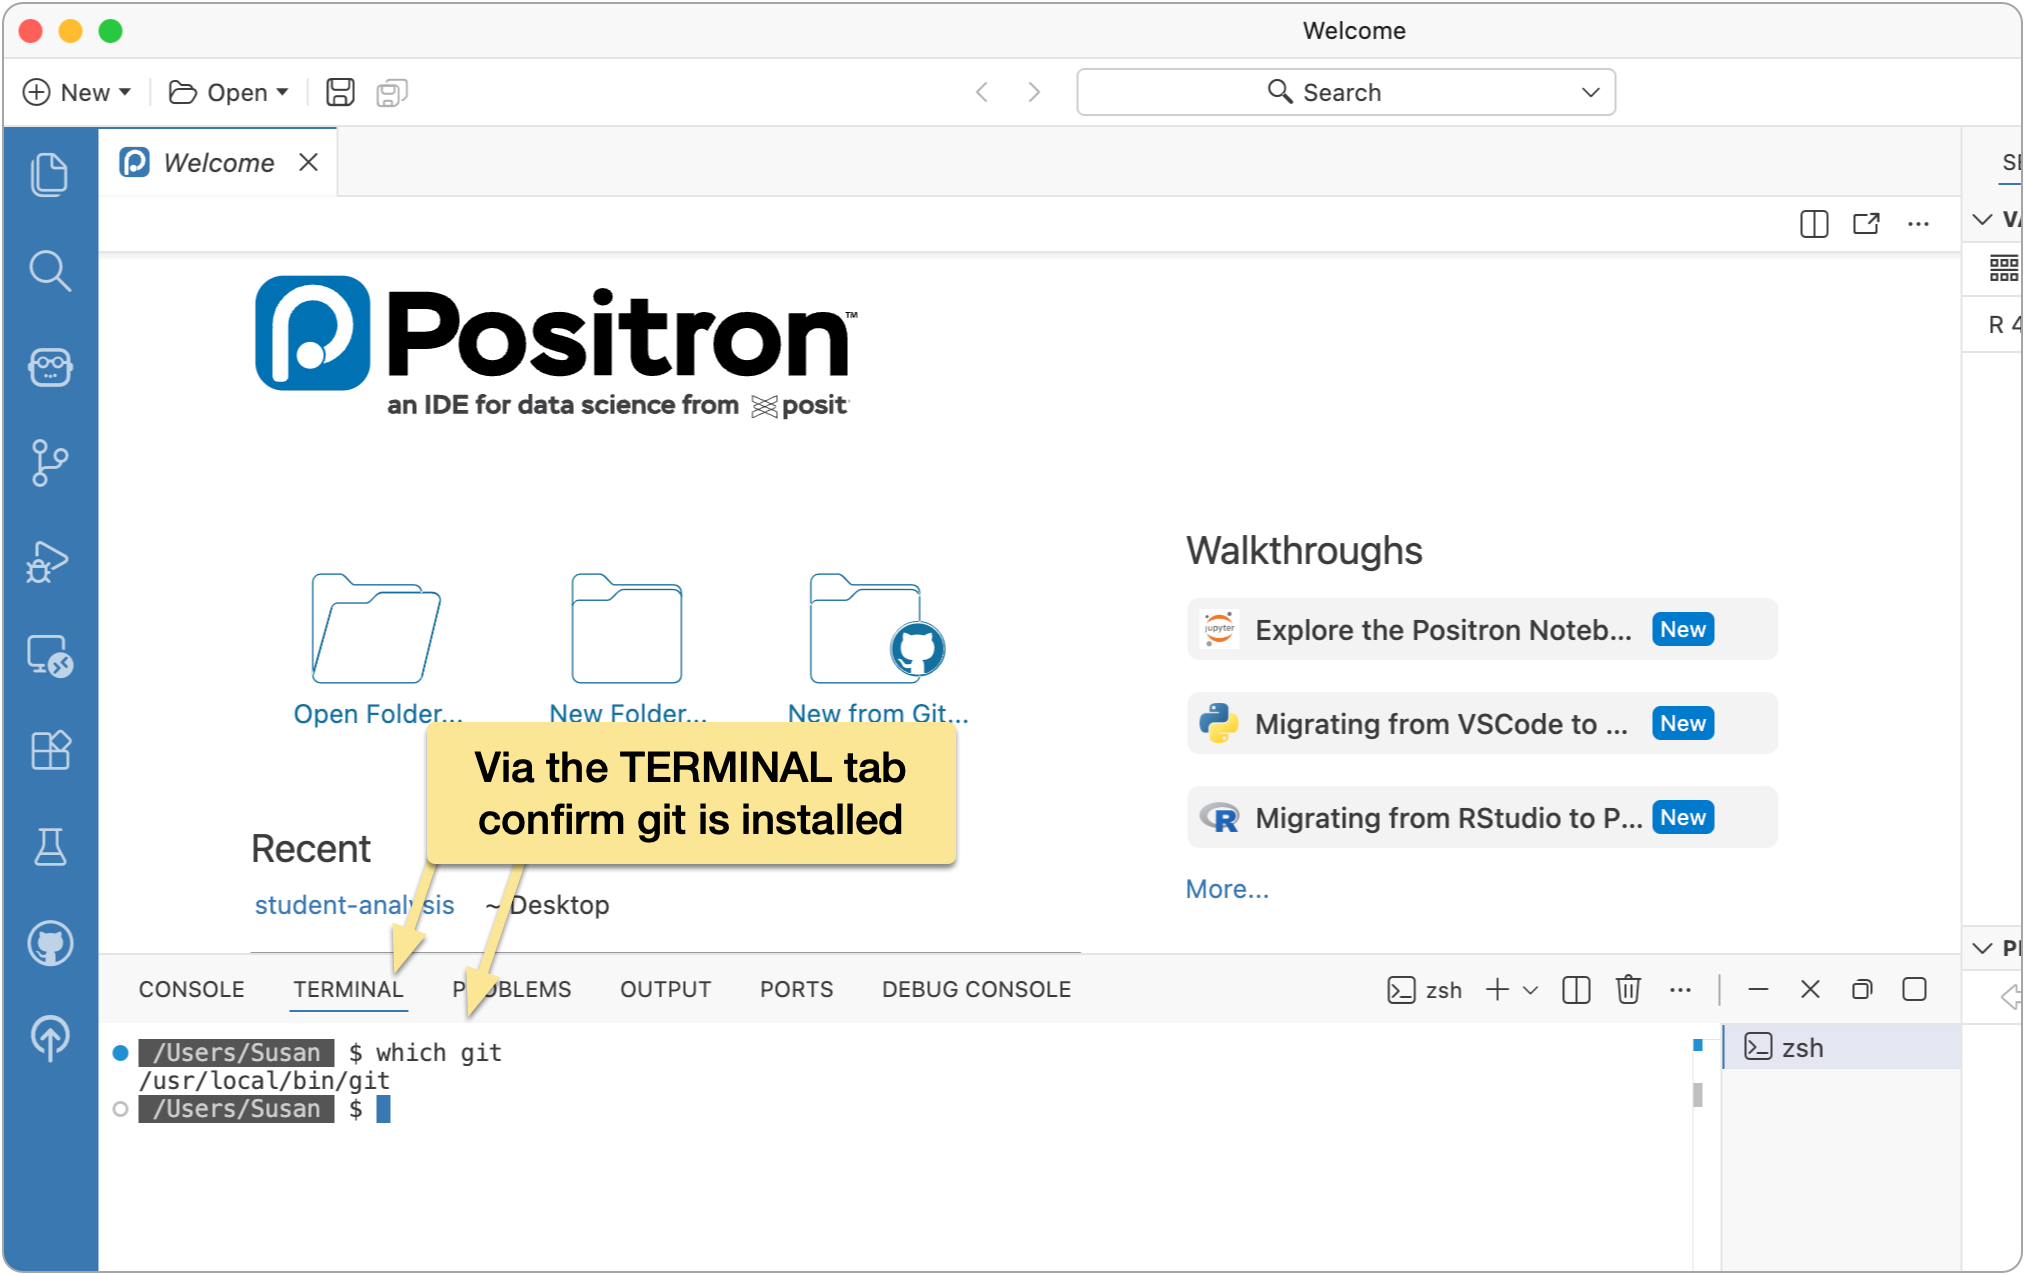The image size is (2024, 1274).
Task: Select the Testing flask icon
Action: pos(50,847)
